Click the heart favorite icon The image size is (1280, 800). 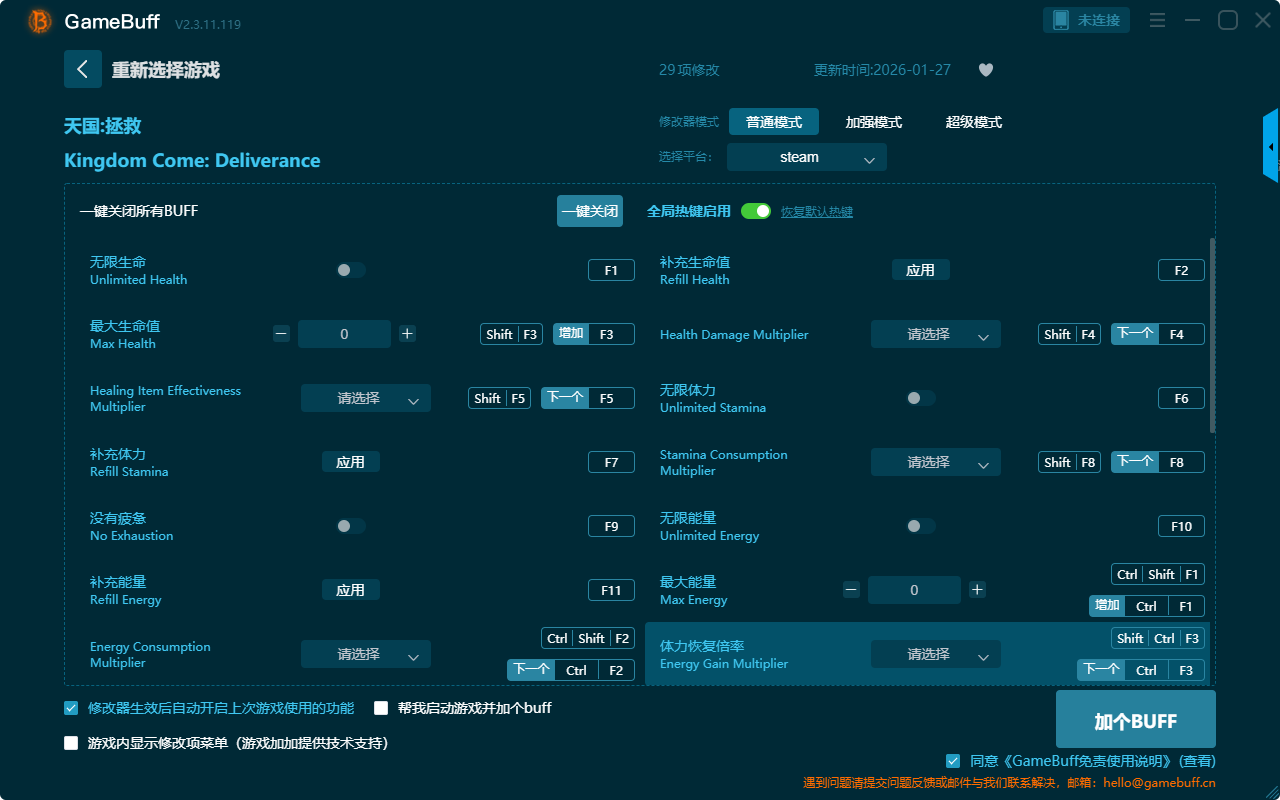[x=985, y=70]
